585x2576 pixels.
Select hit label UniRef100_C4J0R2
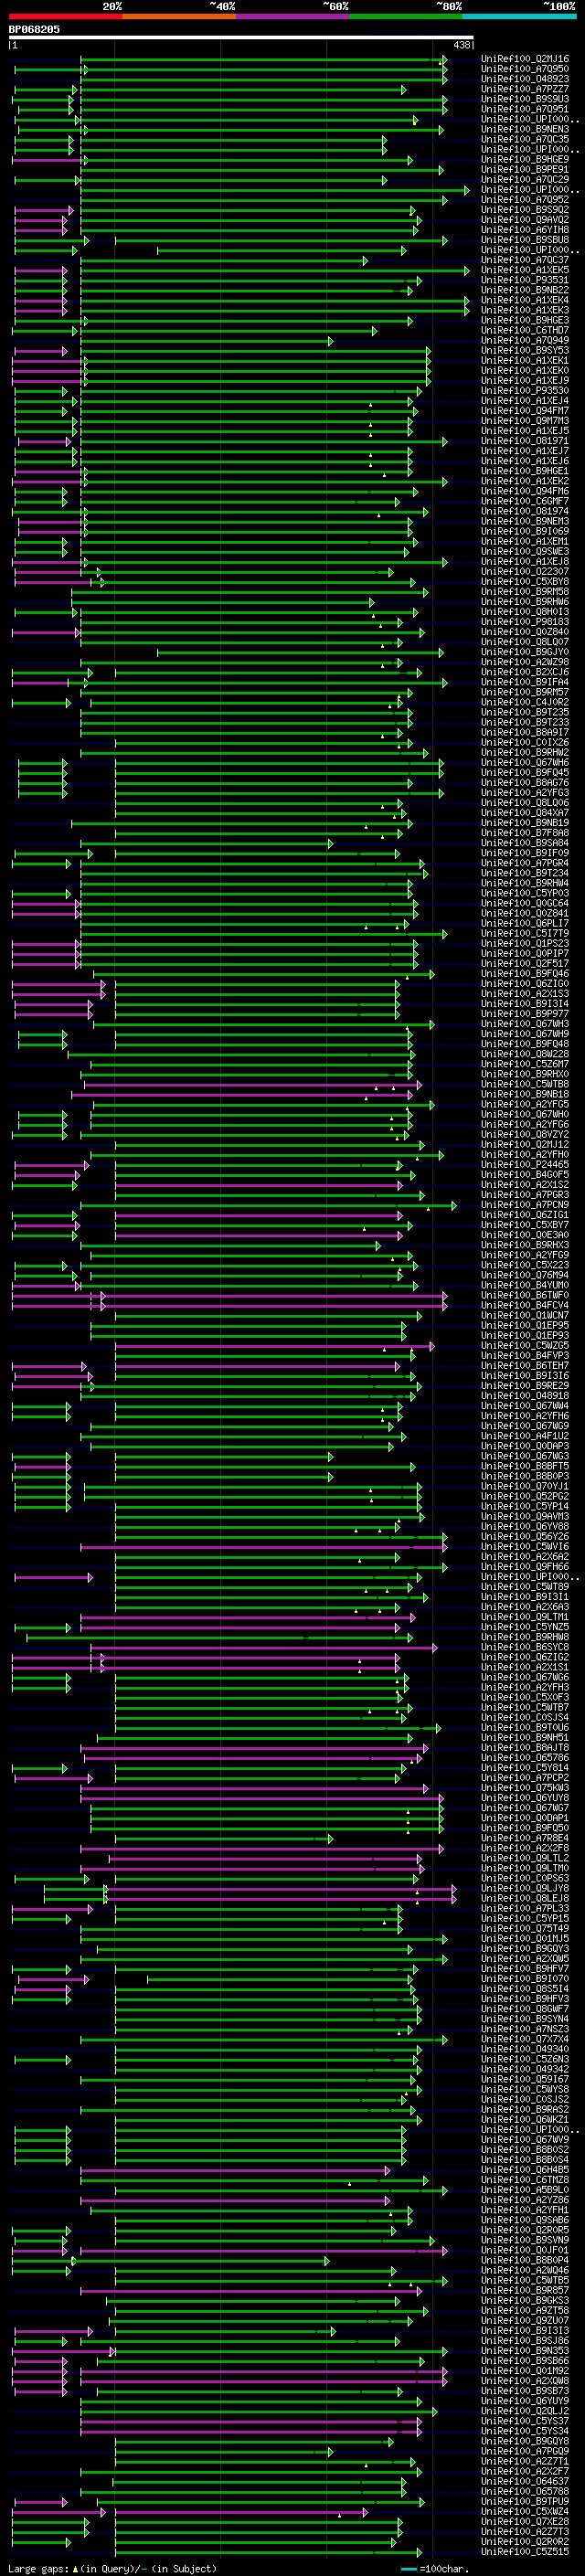pos(525,702)
